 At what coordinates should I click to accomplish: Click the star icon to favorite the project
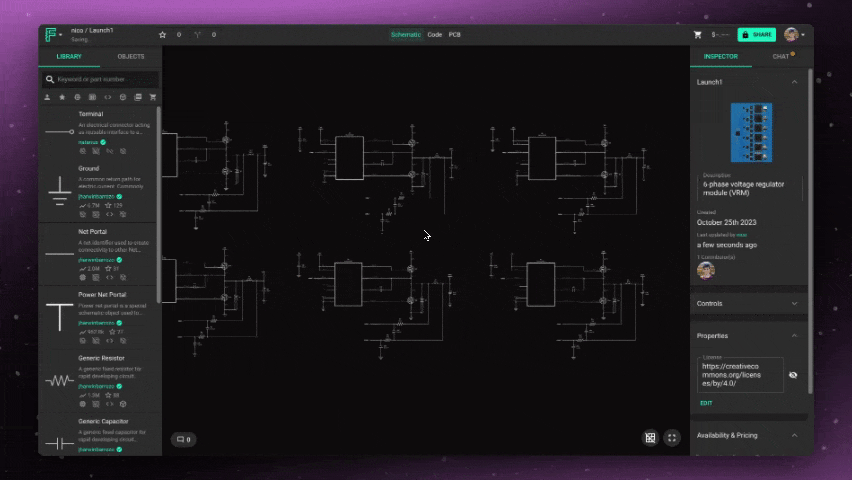click(x=163, y=35)
